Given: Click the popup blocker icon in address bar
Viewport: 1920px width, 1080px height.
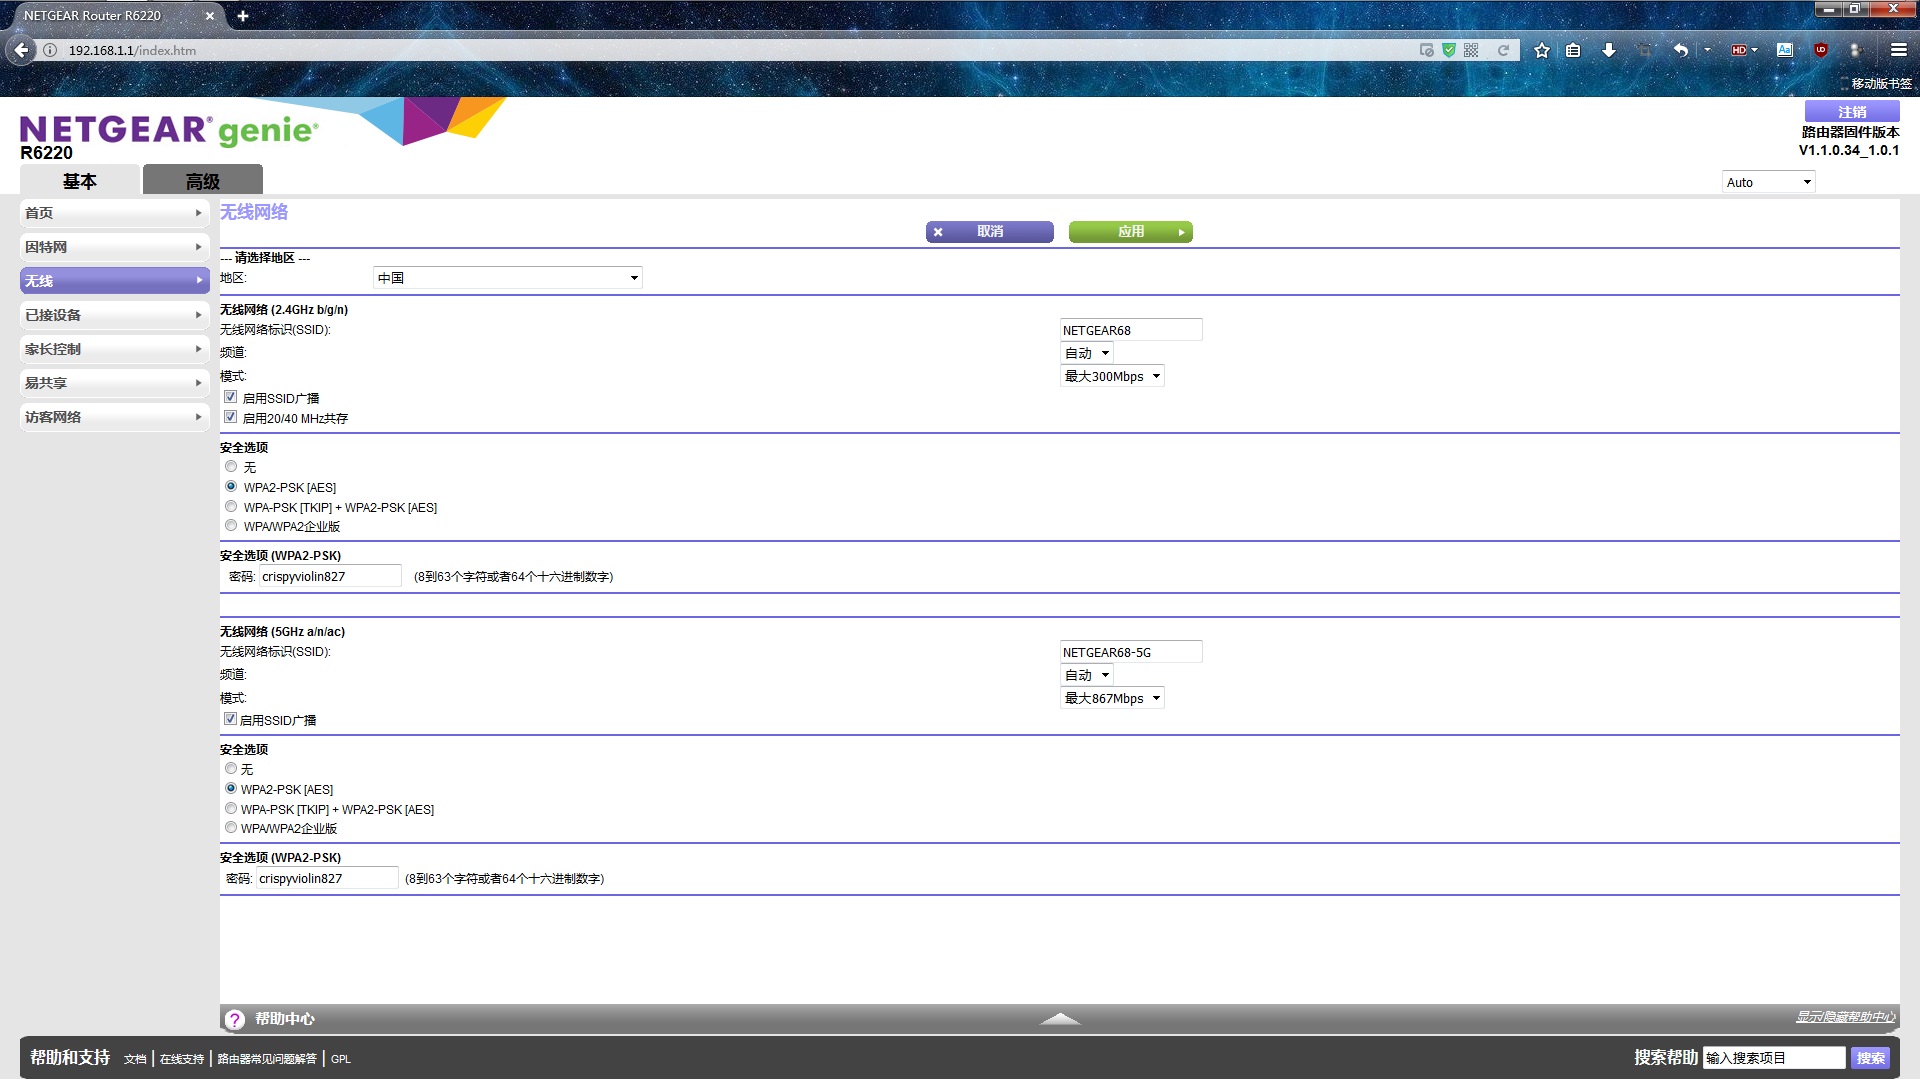Looking at the screenshot, I should [1427, 50].
